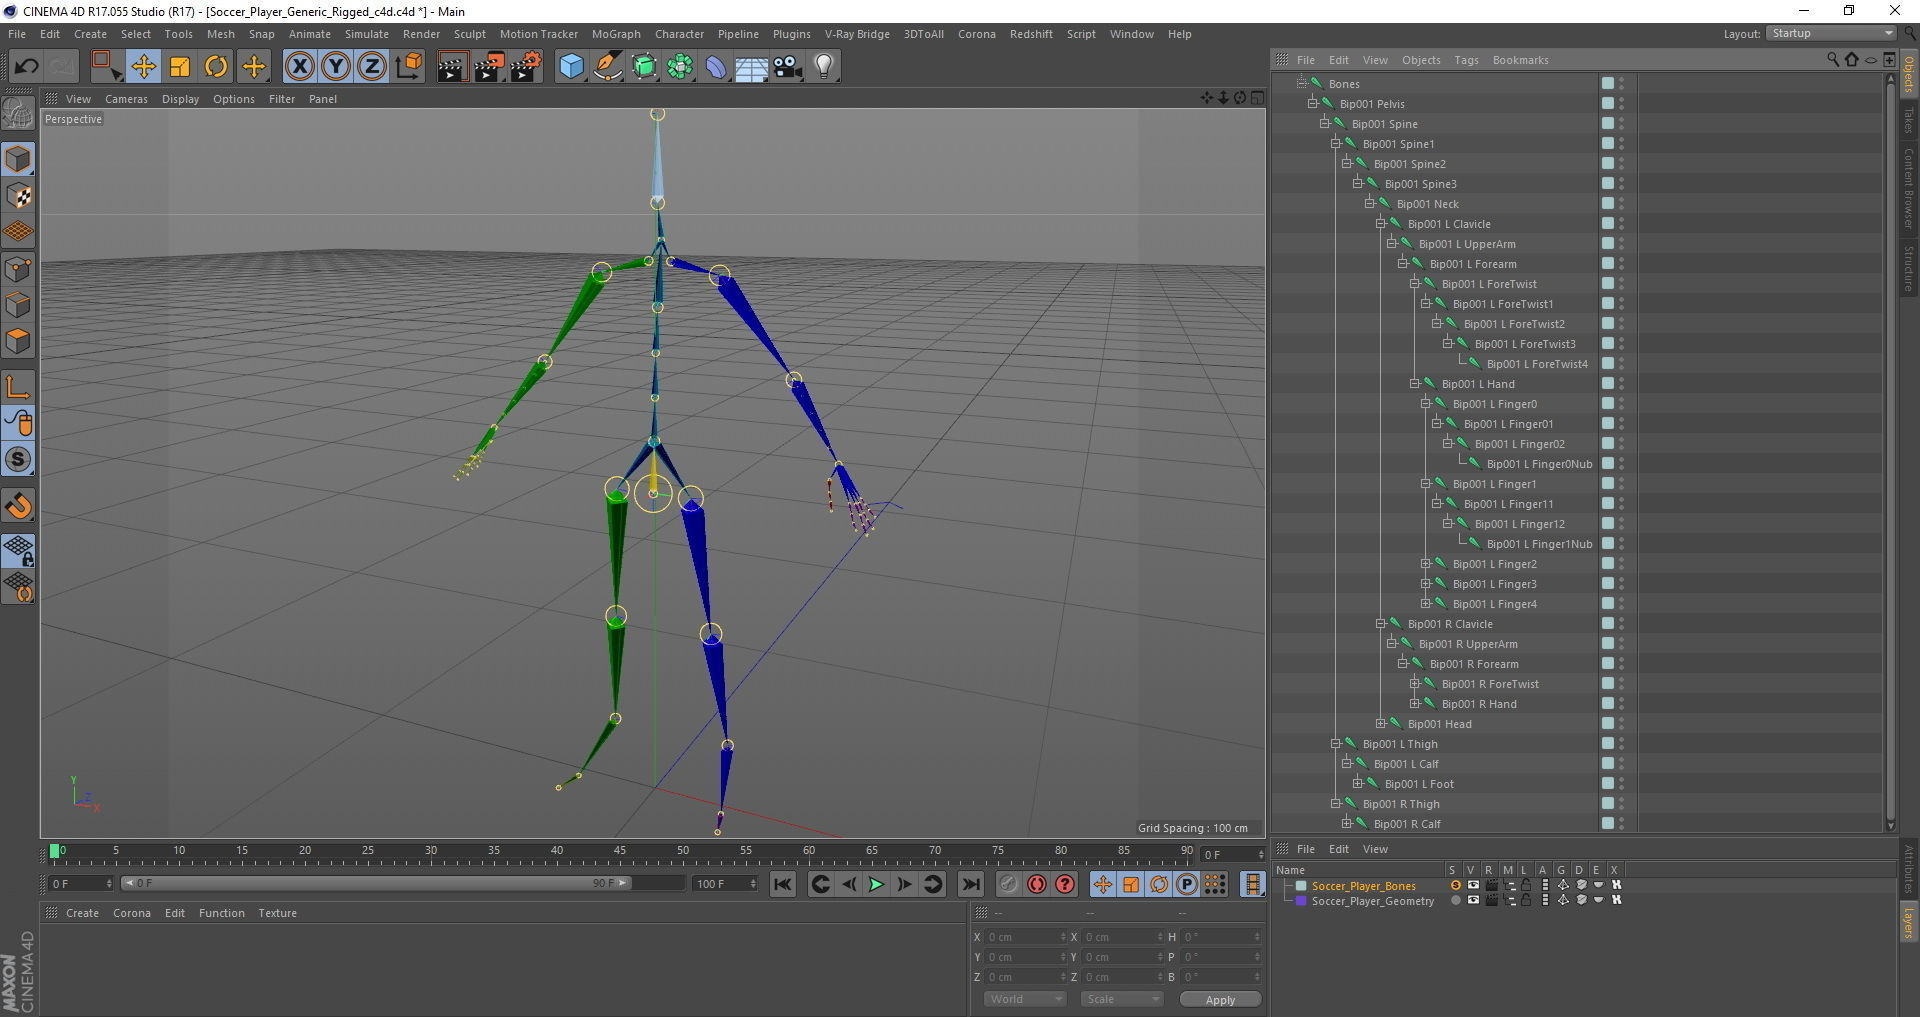Click the Soccer_Player_Geometry purple color swatch
Image resolution: width=1920 pixels, height=1017 pixels.
point(1301,900)
